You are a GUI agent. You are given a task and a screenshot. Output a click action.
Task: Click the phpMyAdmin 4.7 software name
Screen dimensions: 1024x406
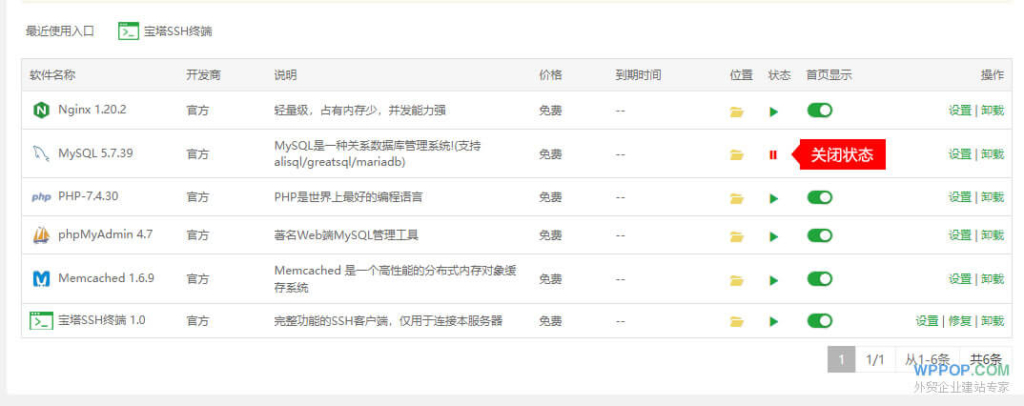click(105, 234)
